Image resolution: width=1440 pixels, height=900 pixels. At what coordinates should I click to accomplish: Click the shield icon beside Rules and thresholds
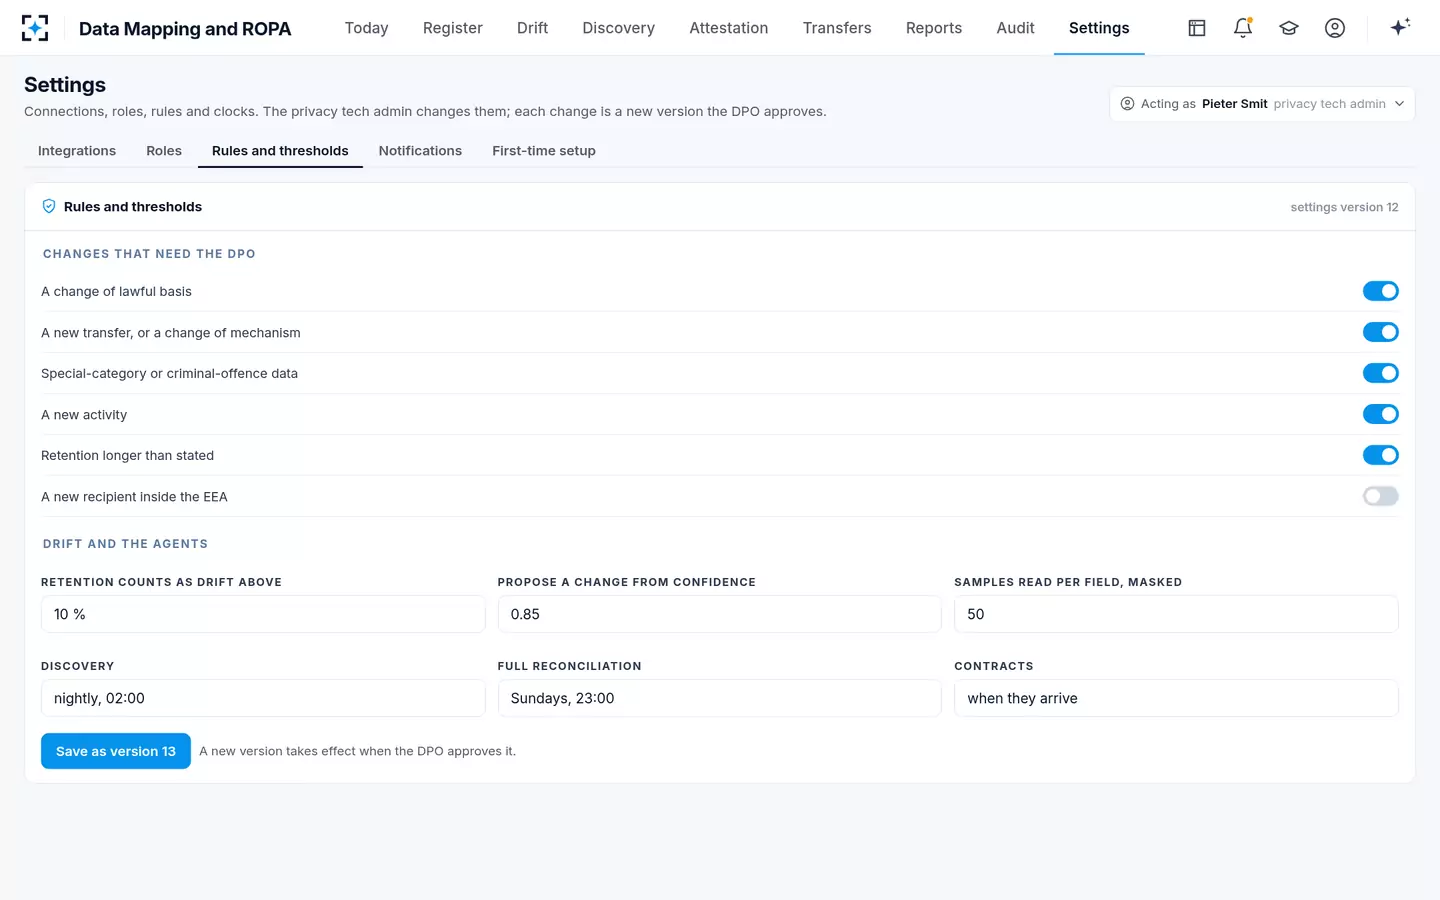pos(49,206)
